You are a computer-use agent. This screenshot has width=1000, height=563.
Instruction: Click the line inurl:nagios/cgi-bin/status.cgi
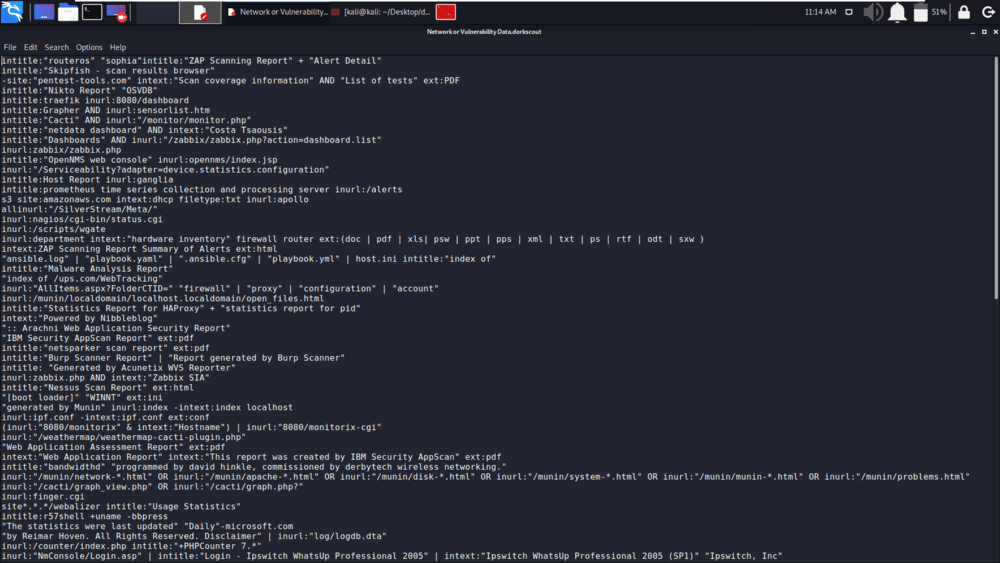[82, 219]
